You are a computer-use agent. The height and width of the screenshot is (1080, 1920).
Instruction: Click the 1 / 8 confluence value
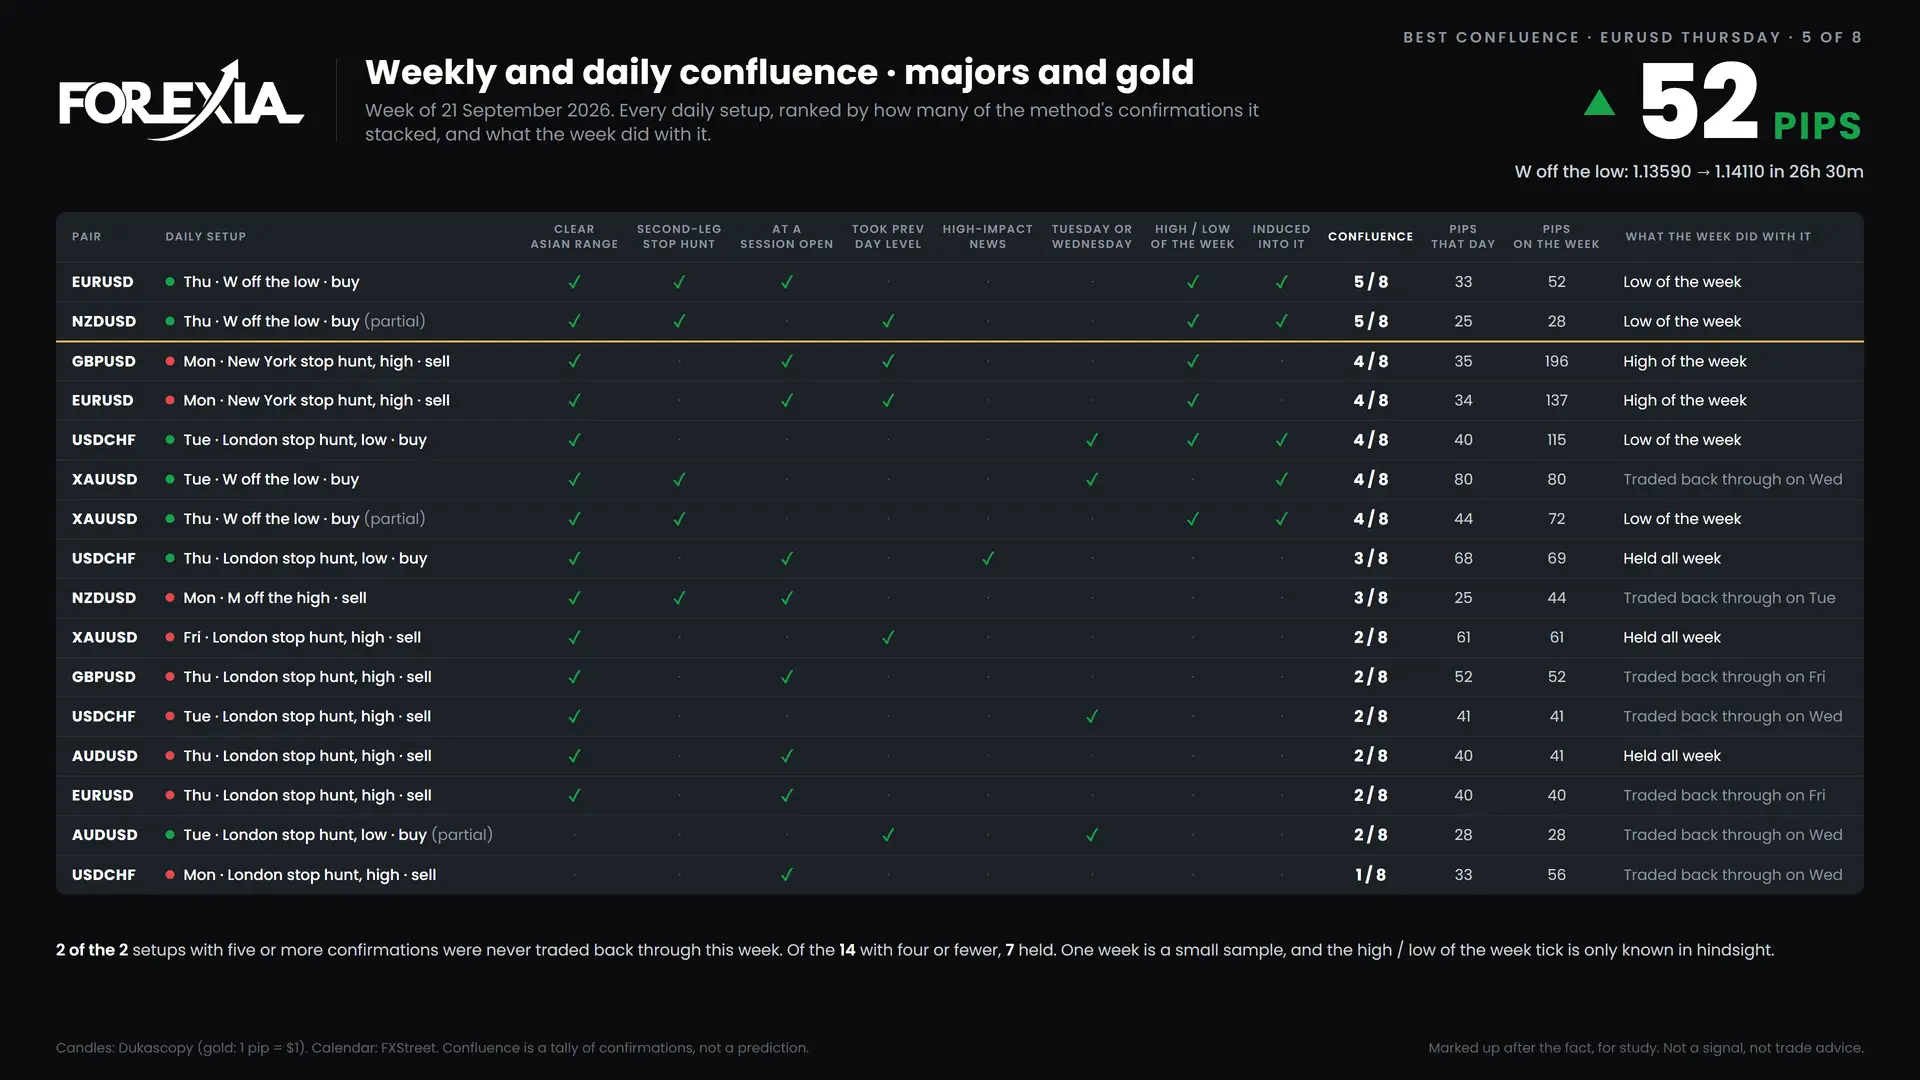pyautogui.click(x=1370, y=875)
